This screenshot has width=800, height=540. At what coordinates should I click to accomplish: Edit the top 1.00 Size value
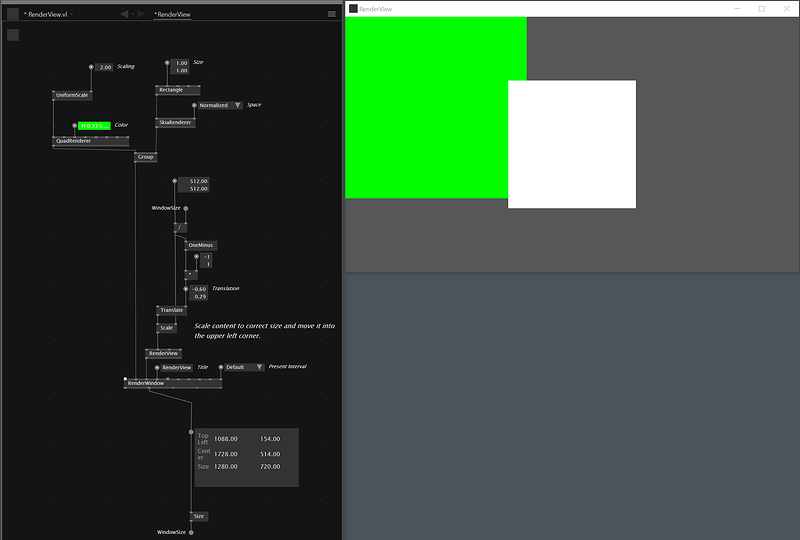[x=181, y=63]
